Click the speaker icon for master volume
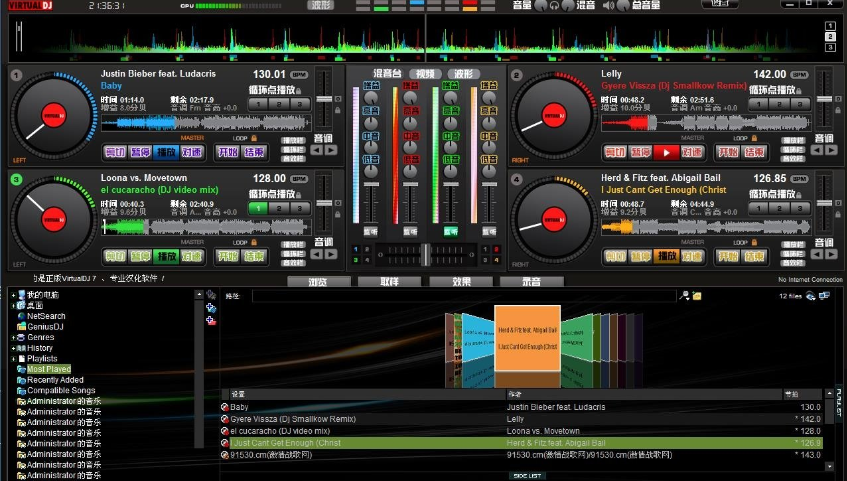The height and width of the screenshot is (481, 847). (x=608, y=6)
